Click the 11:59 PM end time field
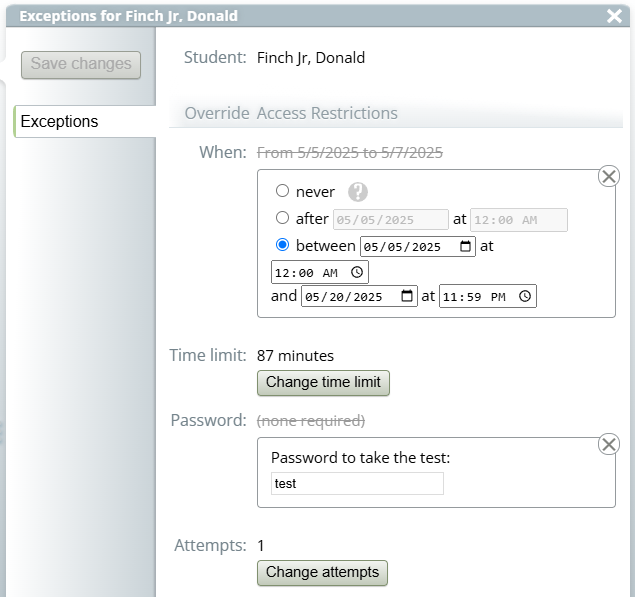635x597 pixels. [488, 296]
